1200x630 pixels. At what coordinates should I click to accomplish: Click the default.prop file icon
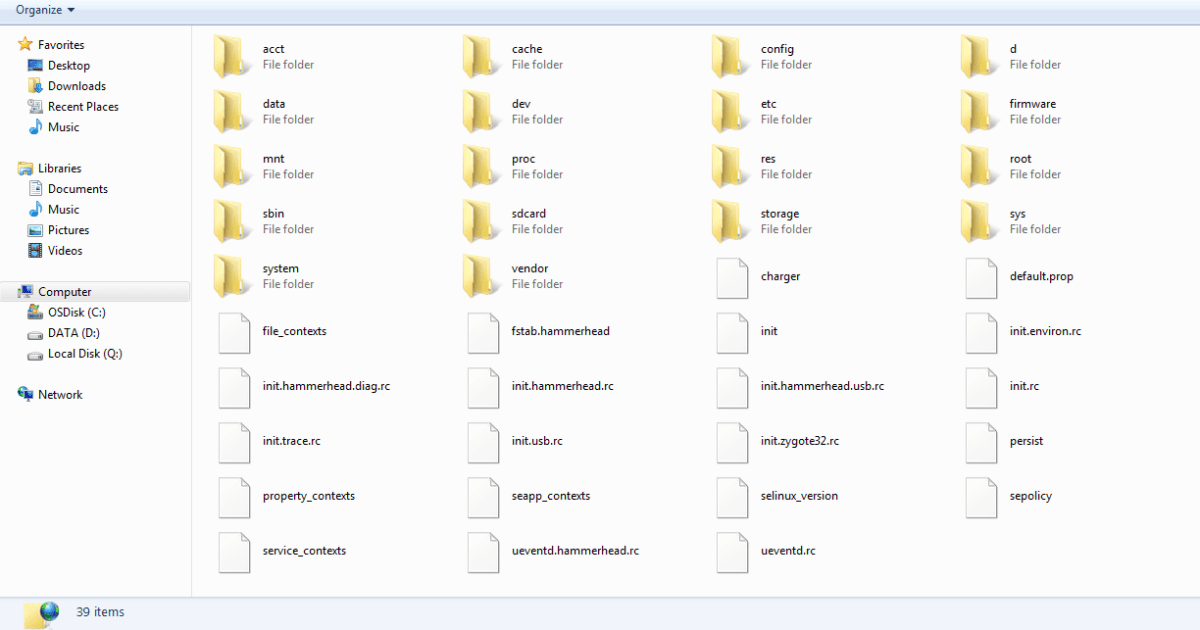982,277
